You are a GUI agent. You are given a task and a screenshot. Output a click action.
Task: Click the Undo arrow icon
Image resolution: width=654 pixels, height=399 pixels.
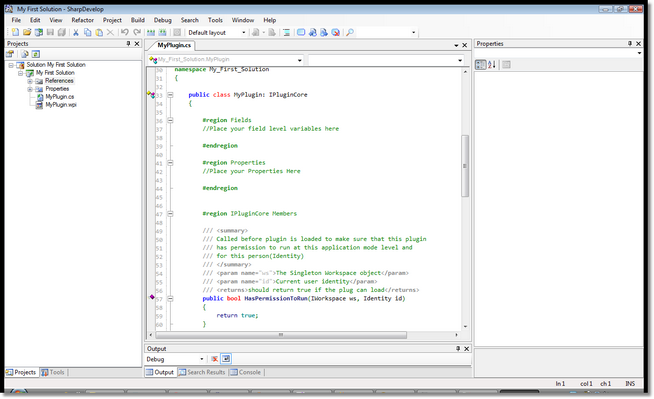point(124,32)
